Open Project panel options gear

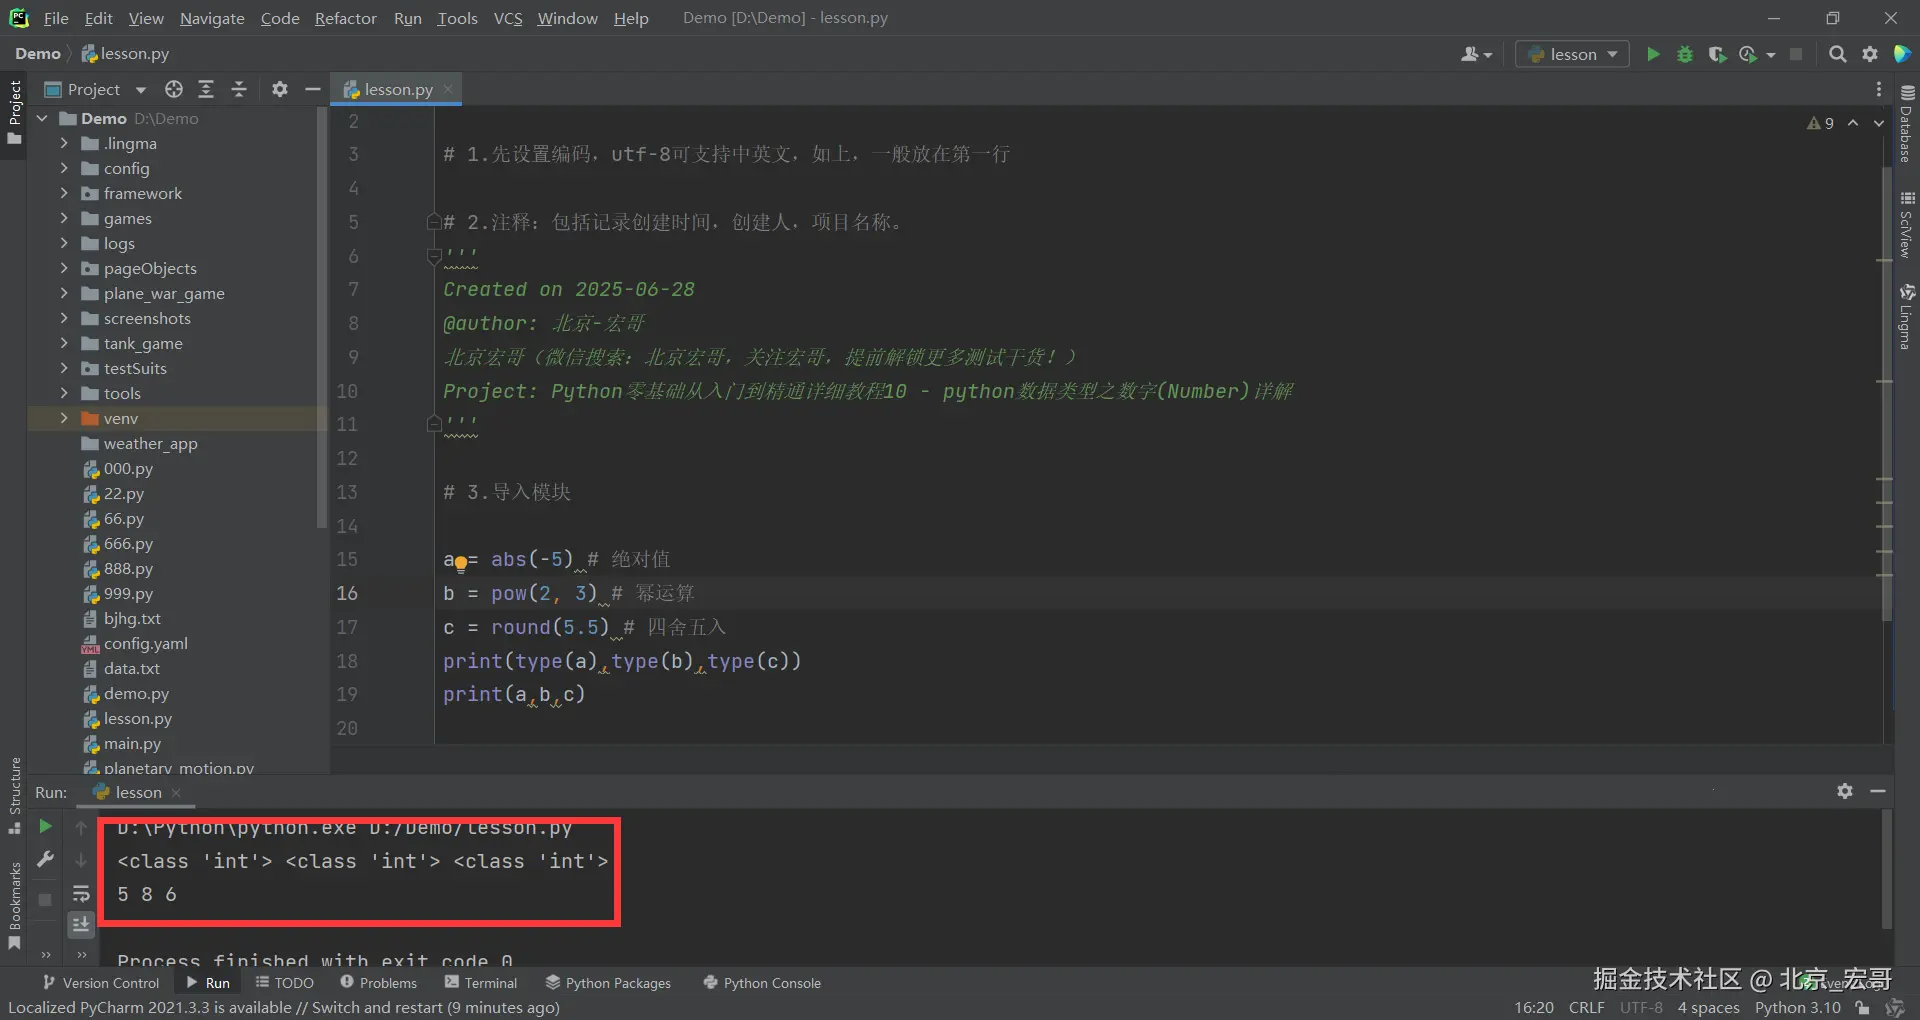280,89
